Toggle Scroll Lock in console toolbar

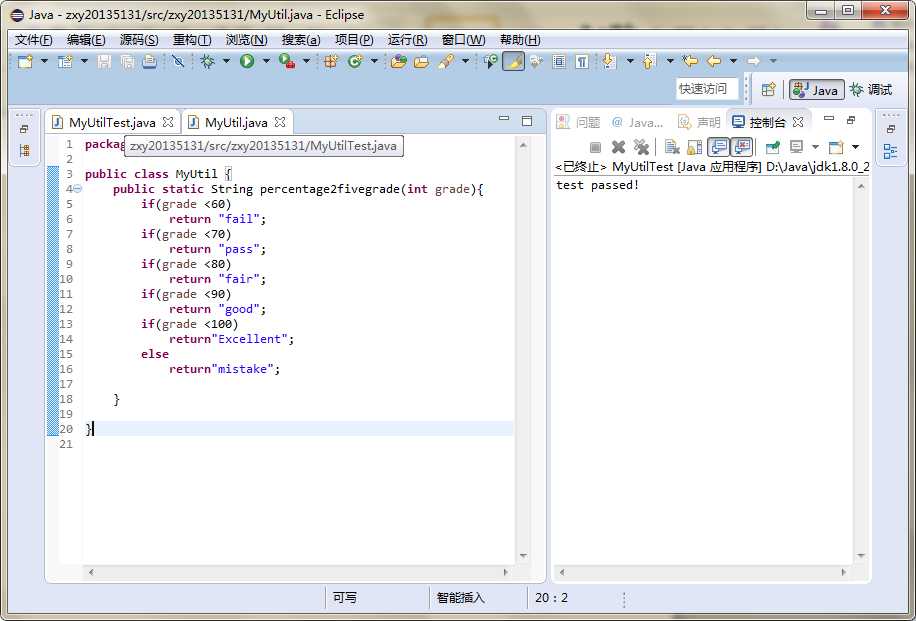695,147
